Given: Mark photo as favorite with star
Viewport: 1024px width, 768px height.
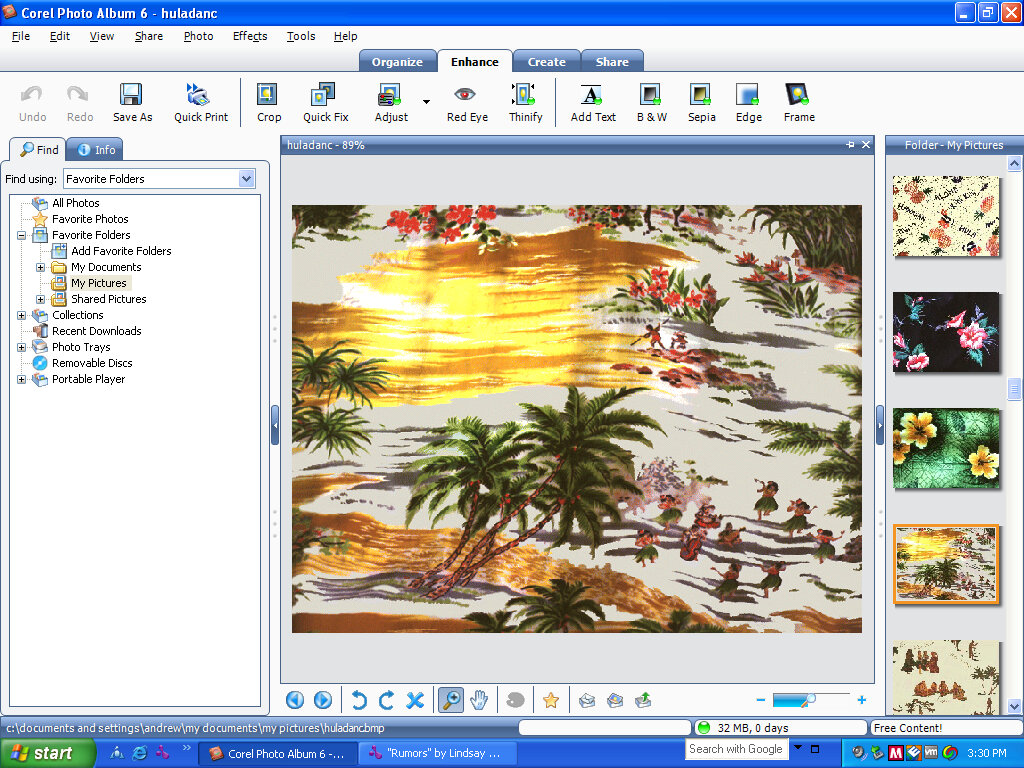Looking at the screenshot, I should [550, 700].
